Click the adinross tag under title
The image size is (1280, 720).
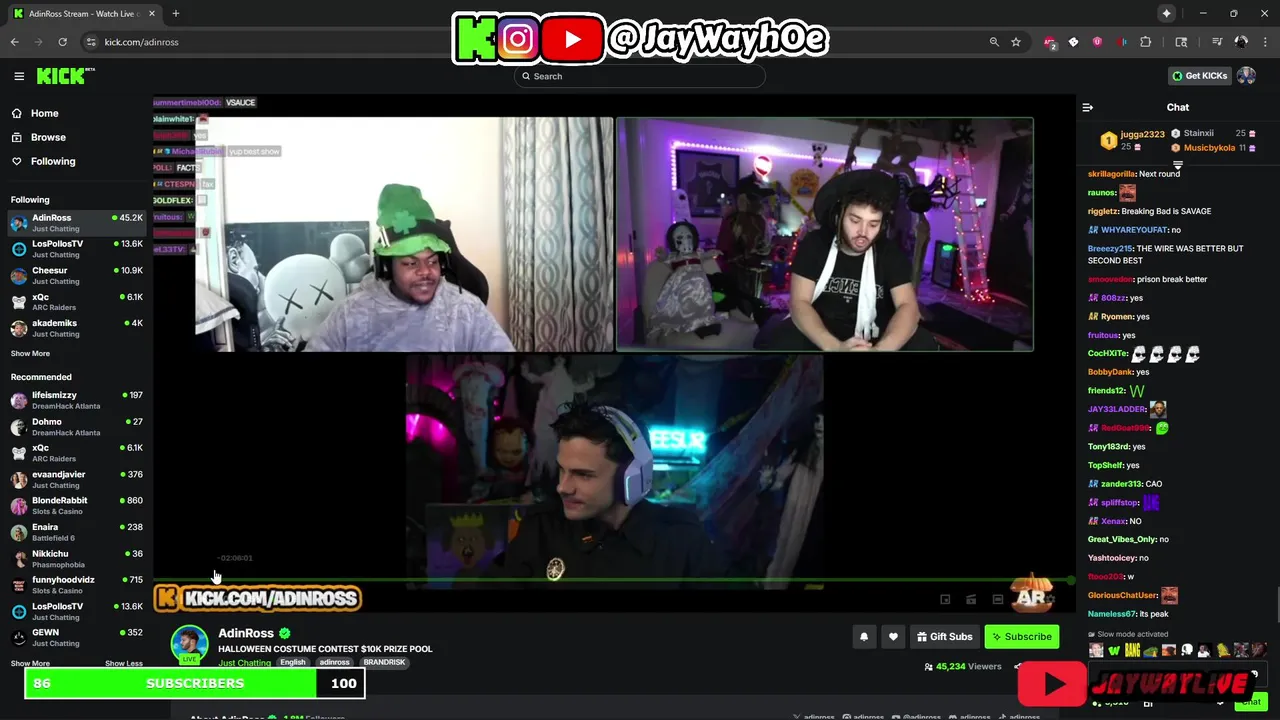335,662
